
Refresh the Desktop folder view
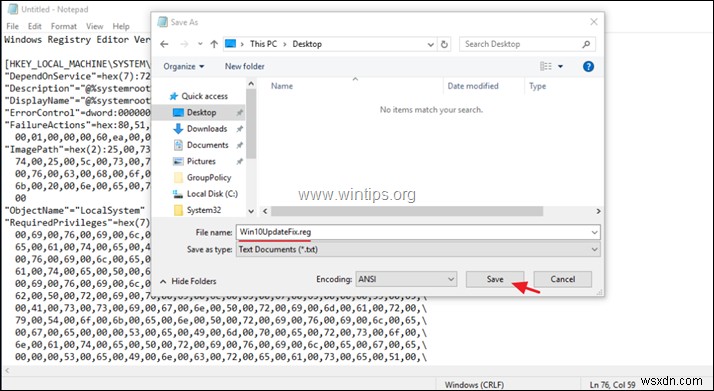pyautogui.click(x=444, y=44)
